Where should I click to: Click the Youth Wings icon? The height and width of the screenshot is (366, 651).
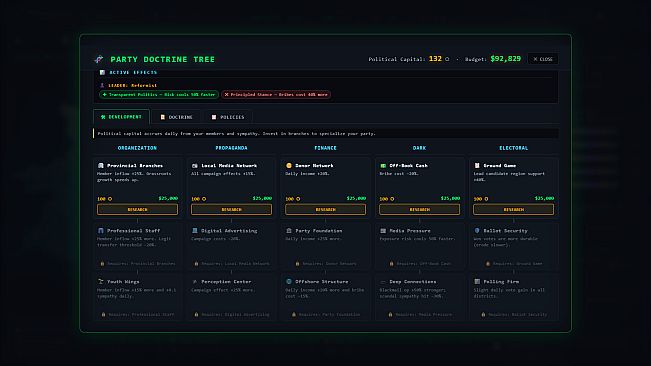click(100, 281)
